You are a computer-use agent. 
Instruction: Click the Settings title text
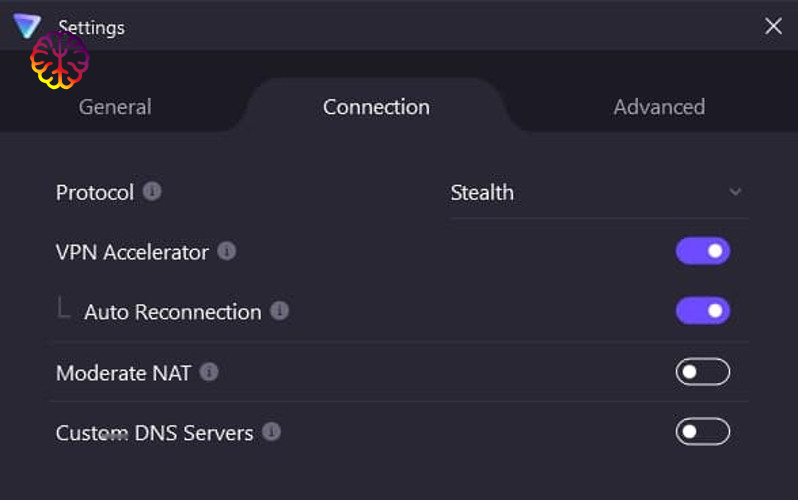[91, 27]
